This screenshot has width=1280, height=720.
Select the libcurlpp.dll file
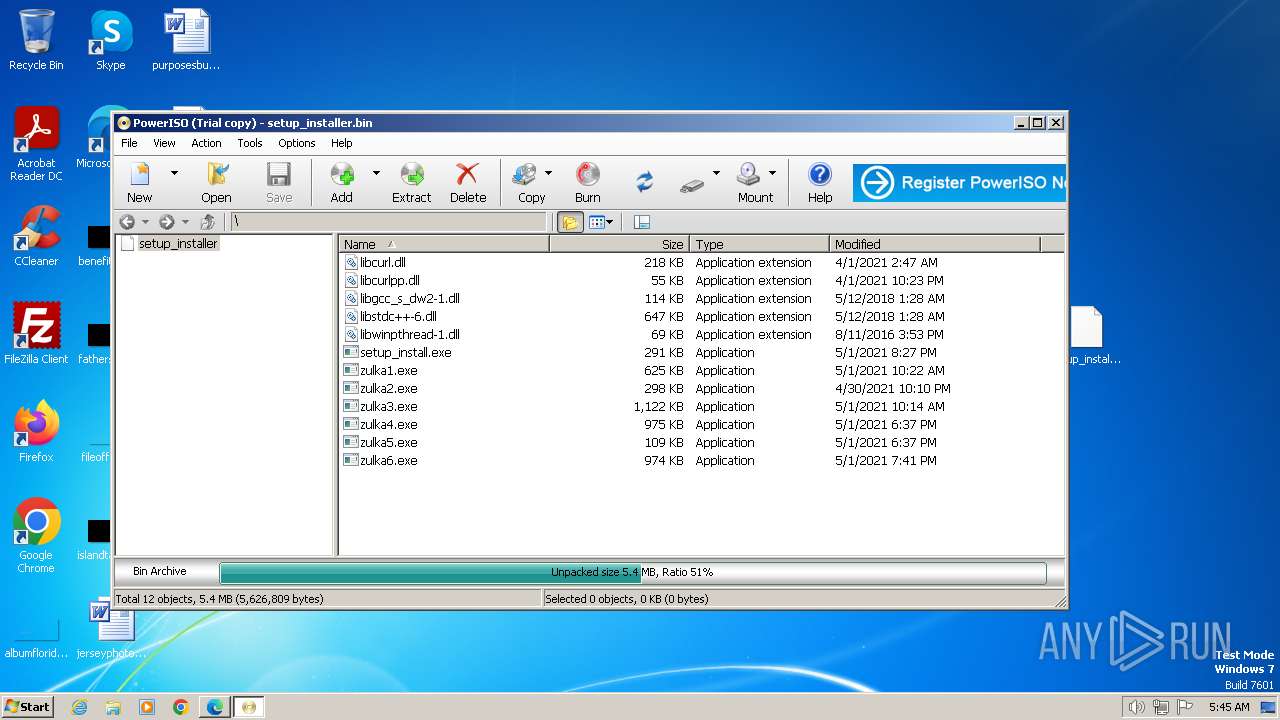pyautogui.click(x=390, y=280)
